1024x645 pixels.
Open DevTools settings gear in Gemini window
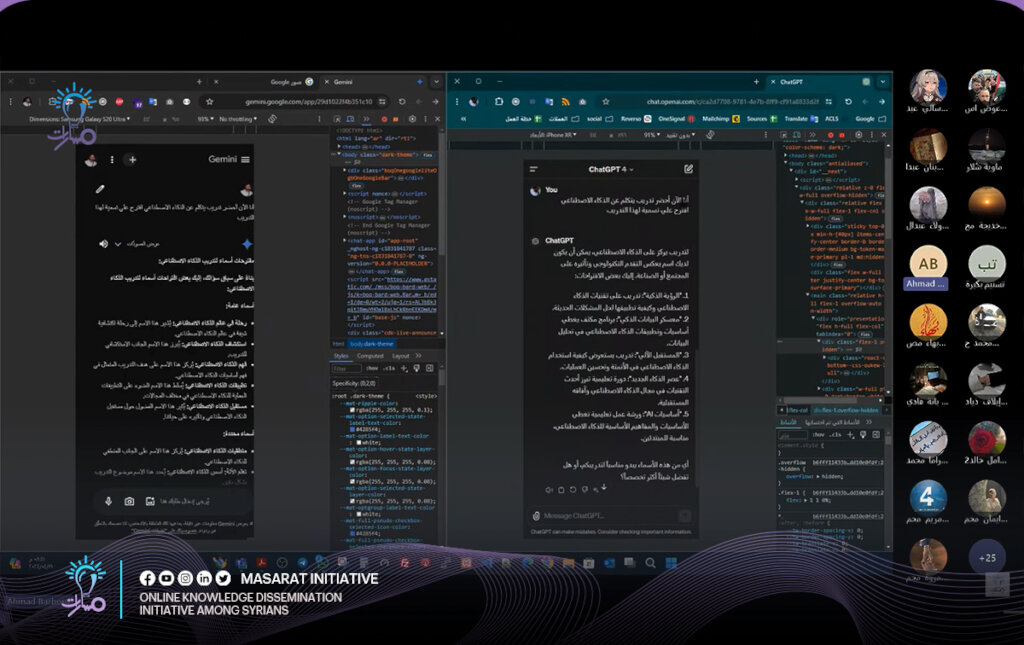tap(412, 119)
